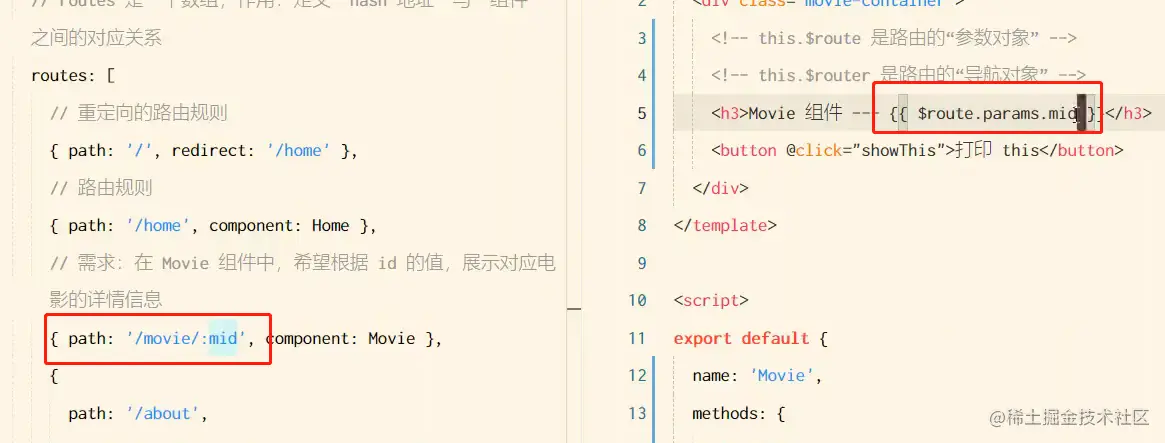The width and height of the screenshot is (1165, 443).
Task: Click comment about this.$route on line 3
Action: 894,38
